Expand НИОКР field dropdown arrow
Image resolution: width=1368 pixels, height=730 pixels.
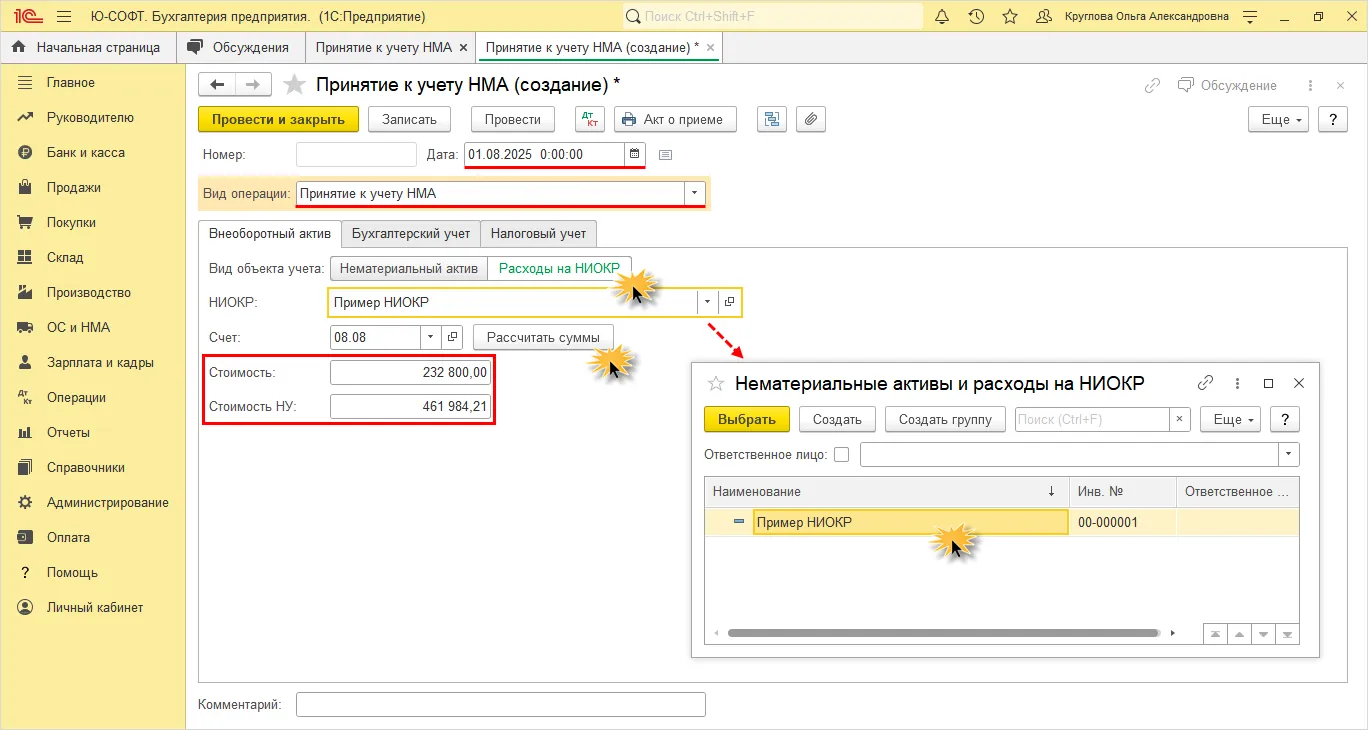click(708, 302)
